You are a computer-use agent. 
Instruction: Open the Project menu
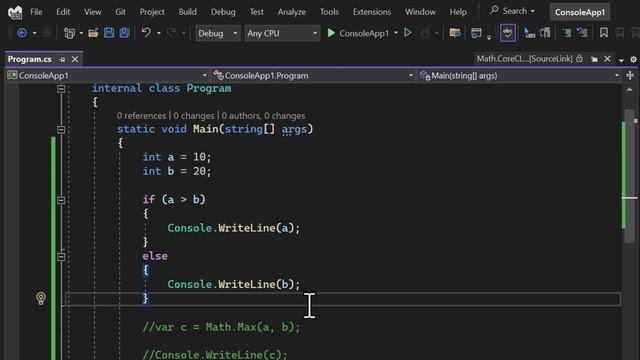click(152, 12)
